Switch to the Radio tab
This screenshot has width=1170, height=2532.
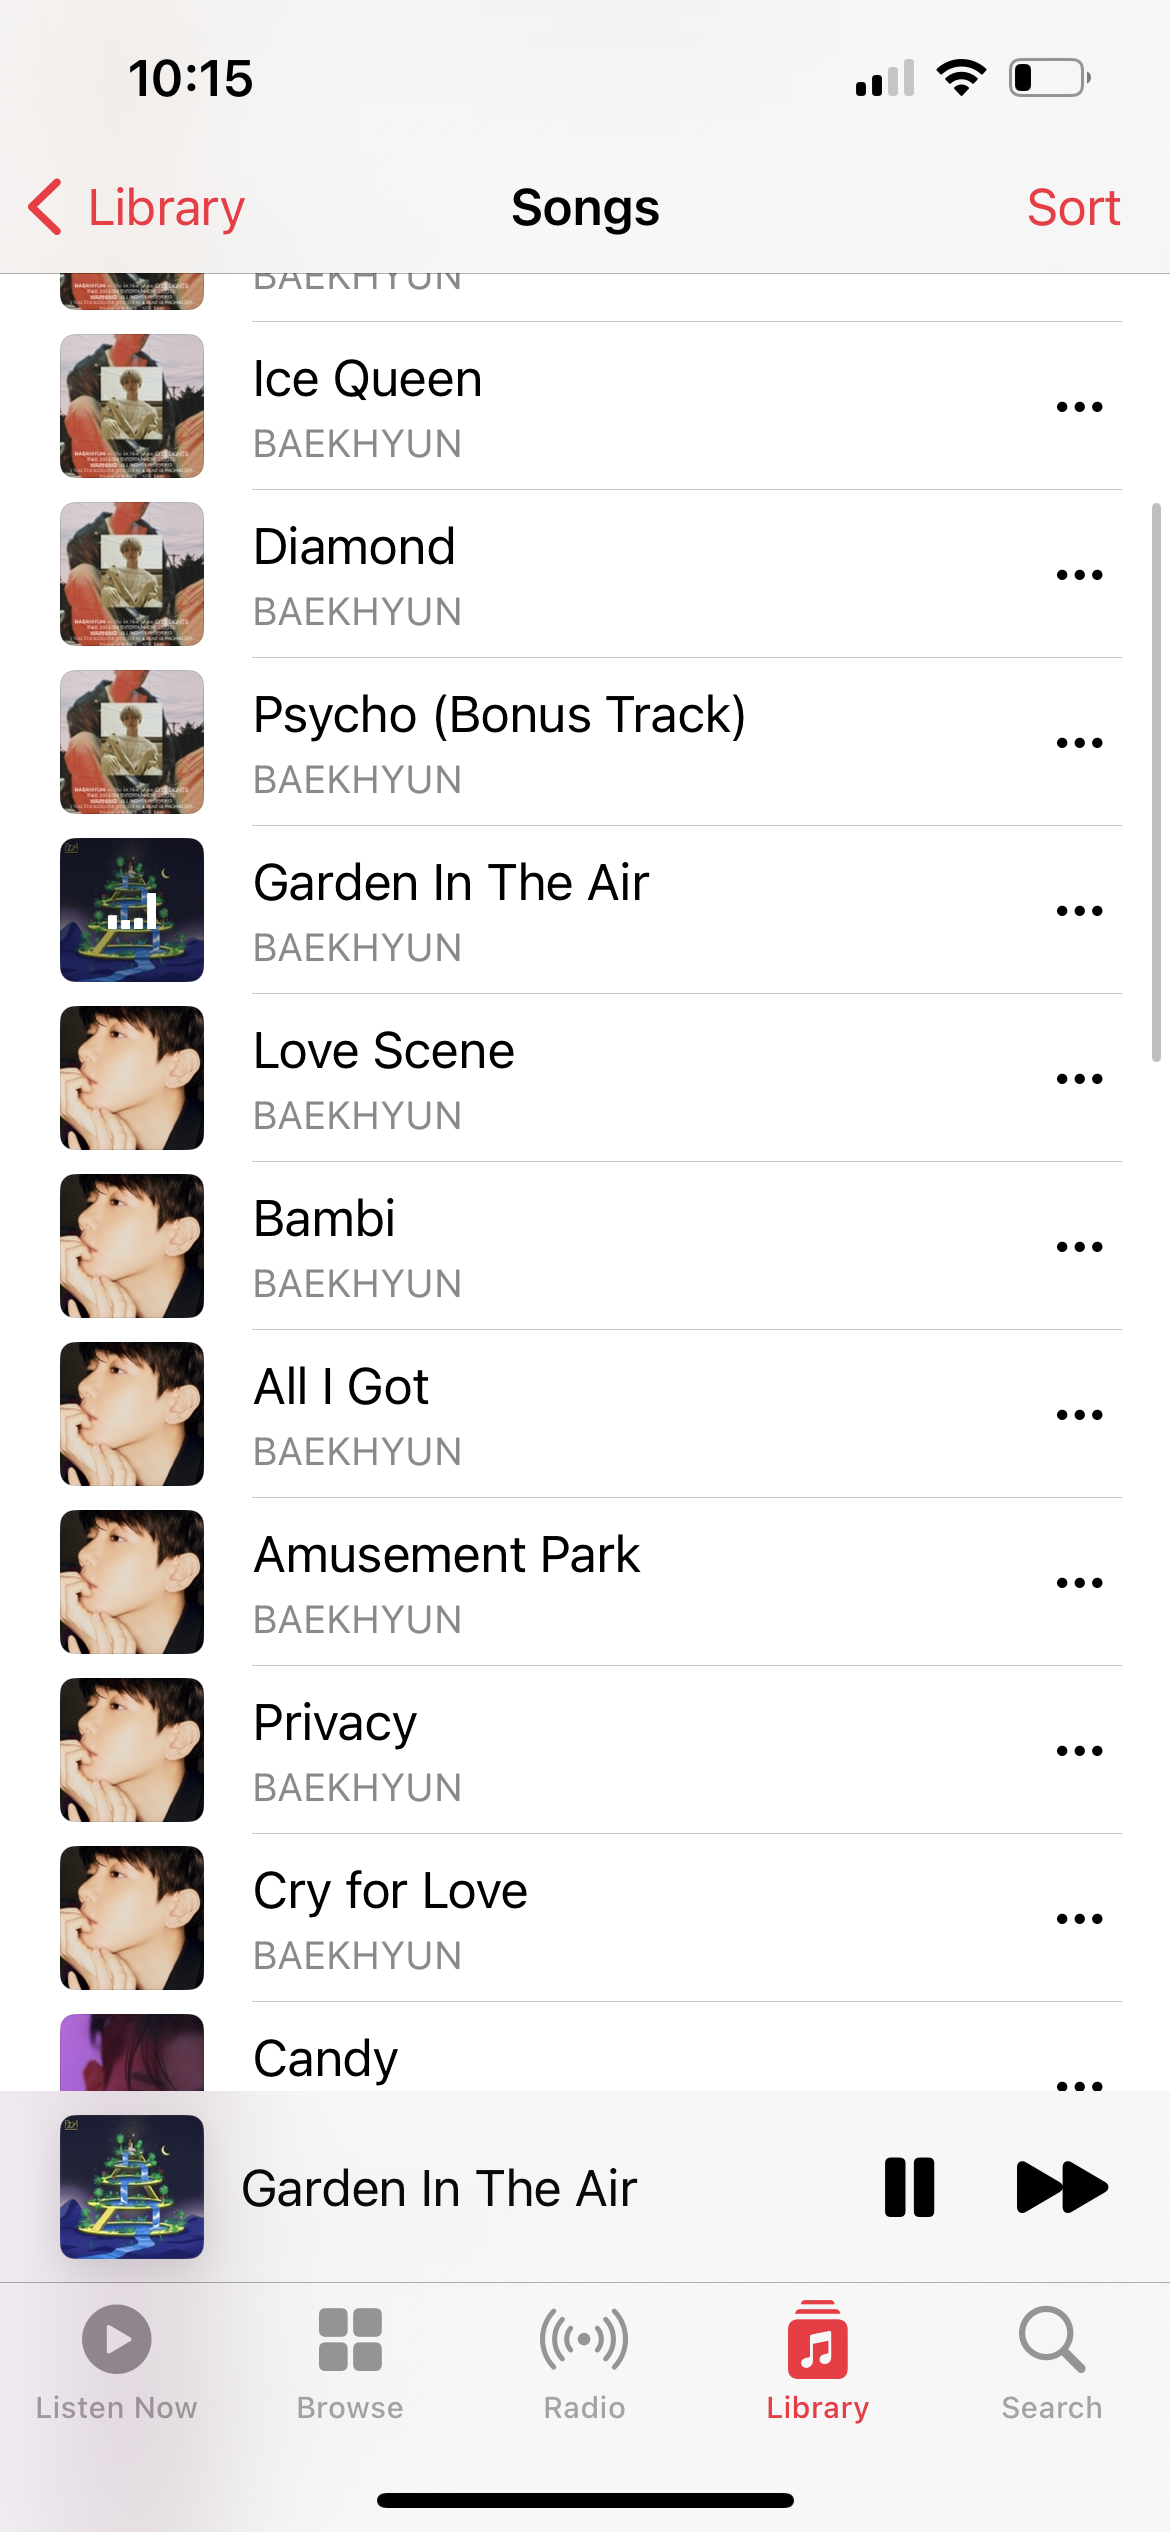(584, 2362)
